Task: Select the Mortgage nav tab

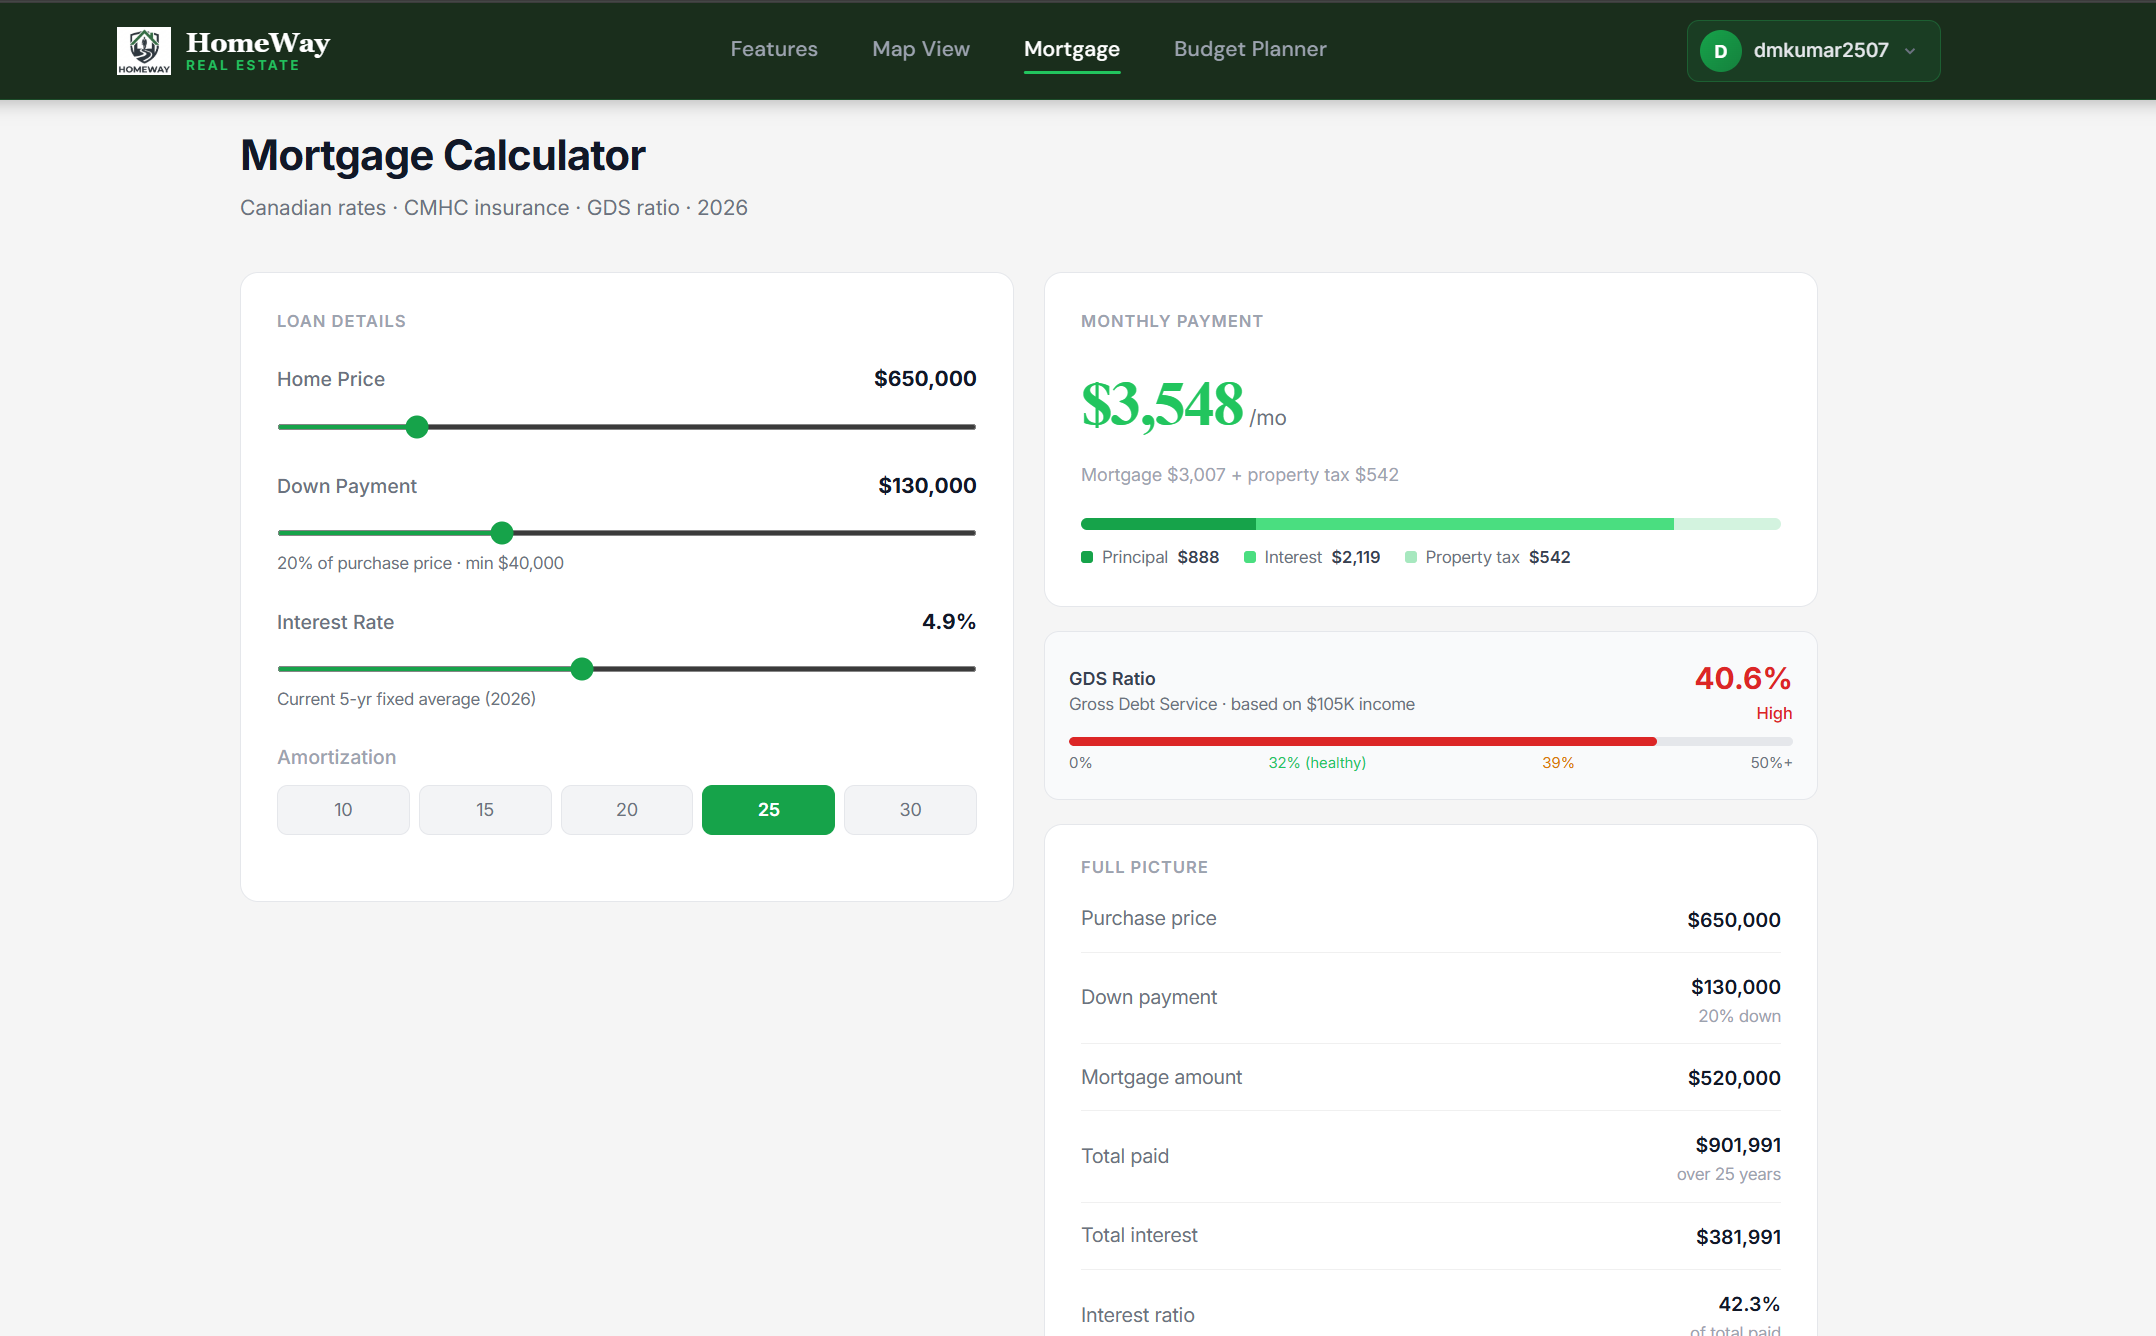Action: pyautogui.click(x=1071, y=49)
